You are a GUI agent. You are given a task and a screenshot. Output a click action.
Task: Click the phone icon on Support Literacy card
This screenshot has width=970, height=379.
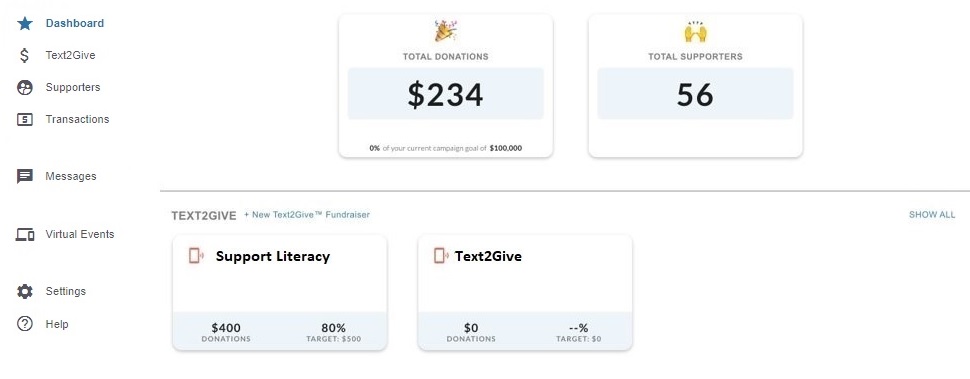point(196,255)
